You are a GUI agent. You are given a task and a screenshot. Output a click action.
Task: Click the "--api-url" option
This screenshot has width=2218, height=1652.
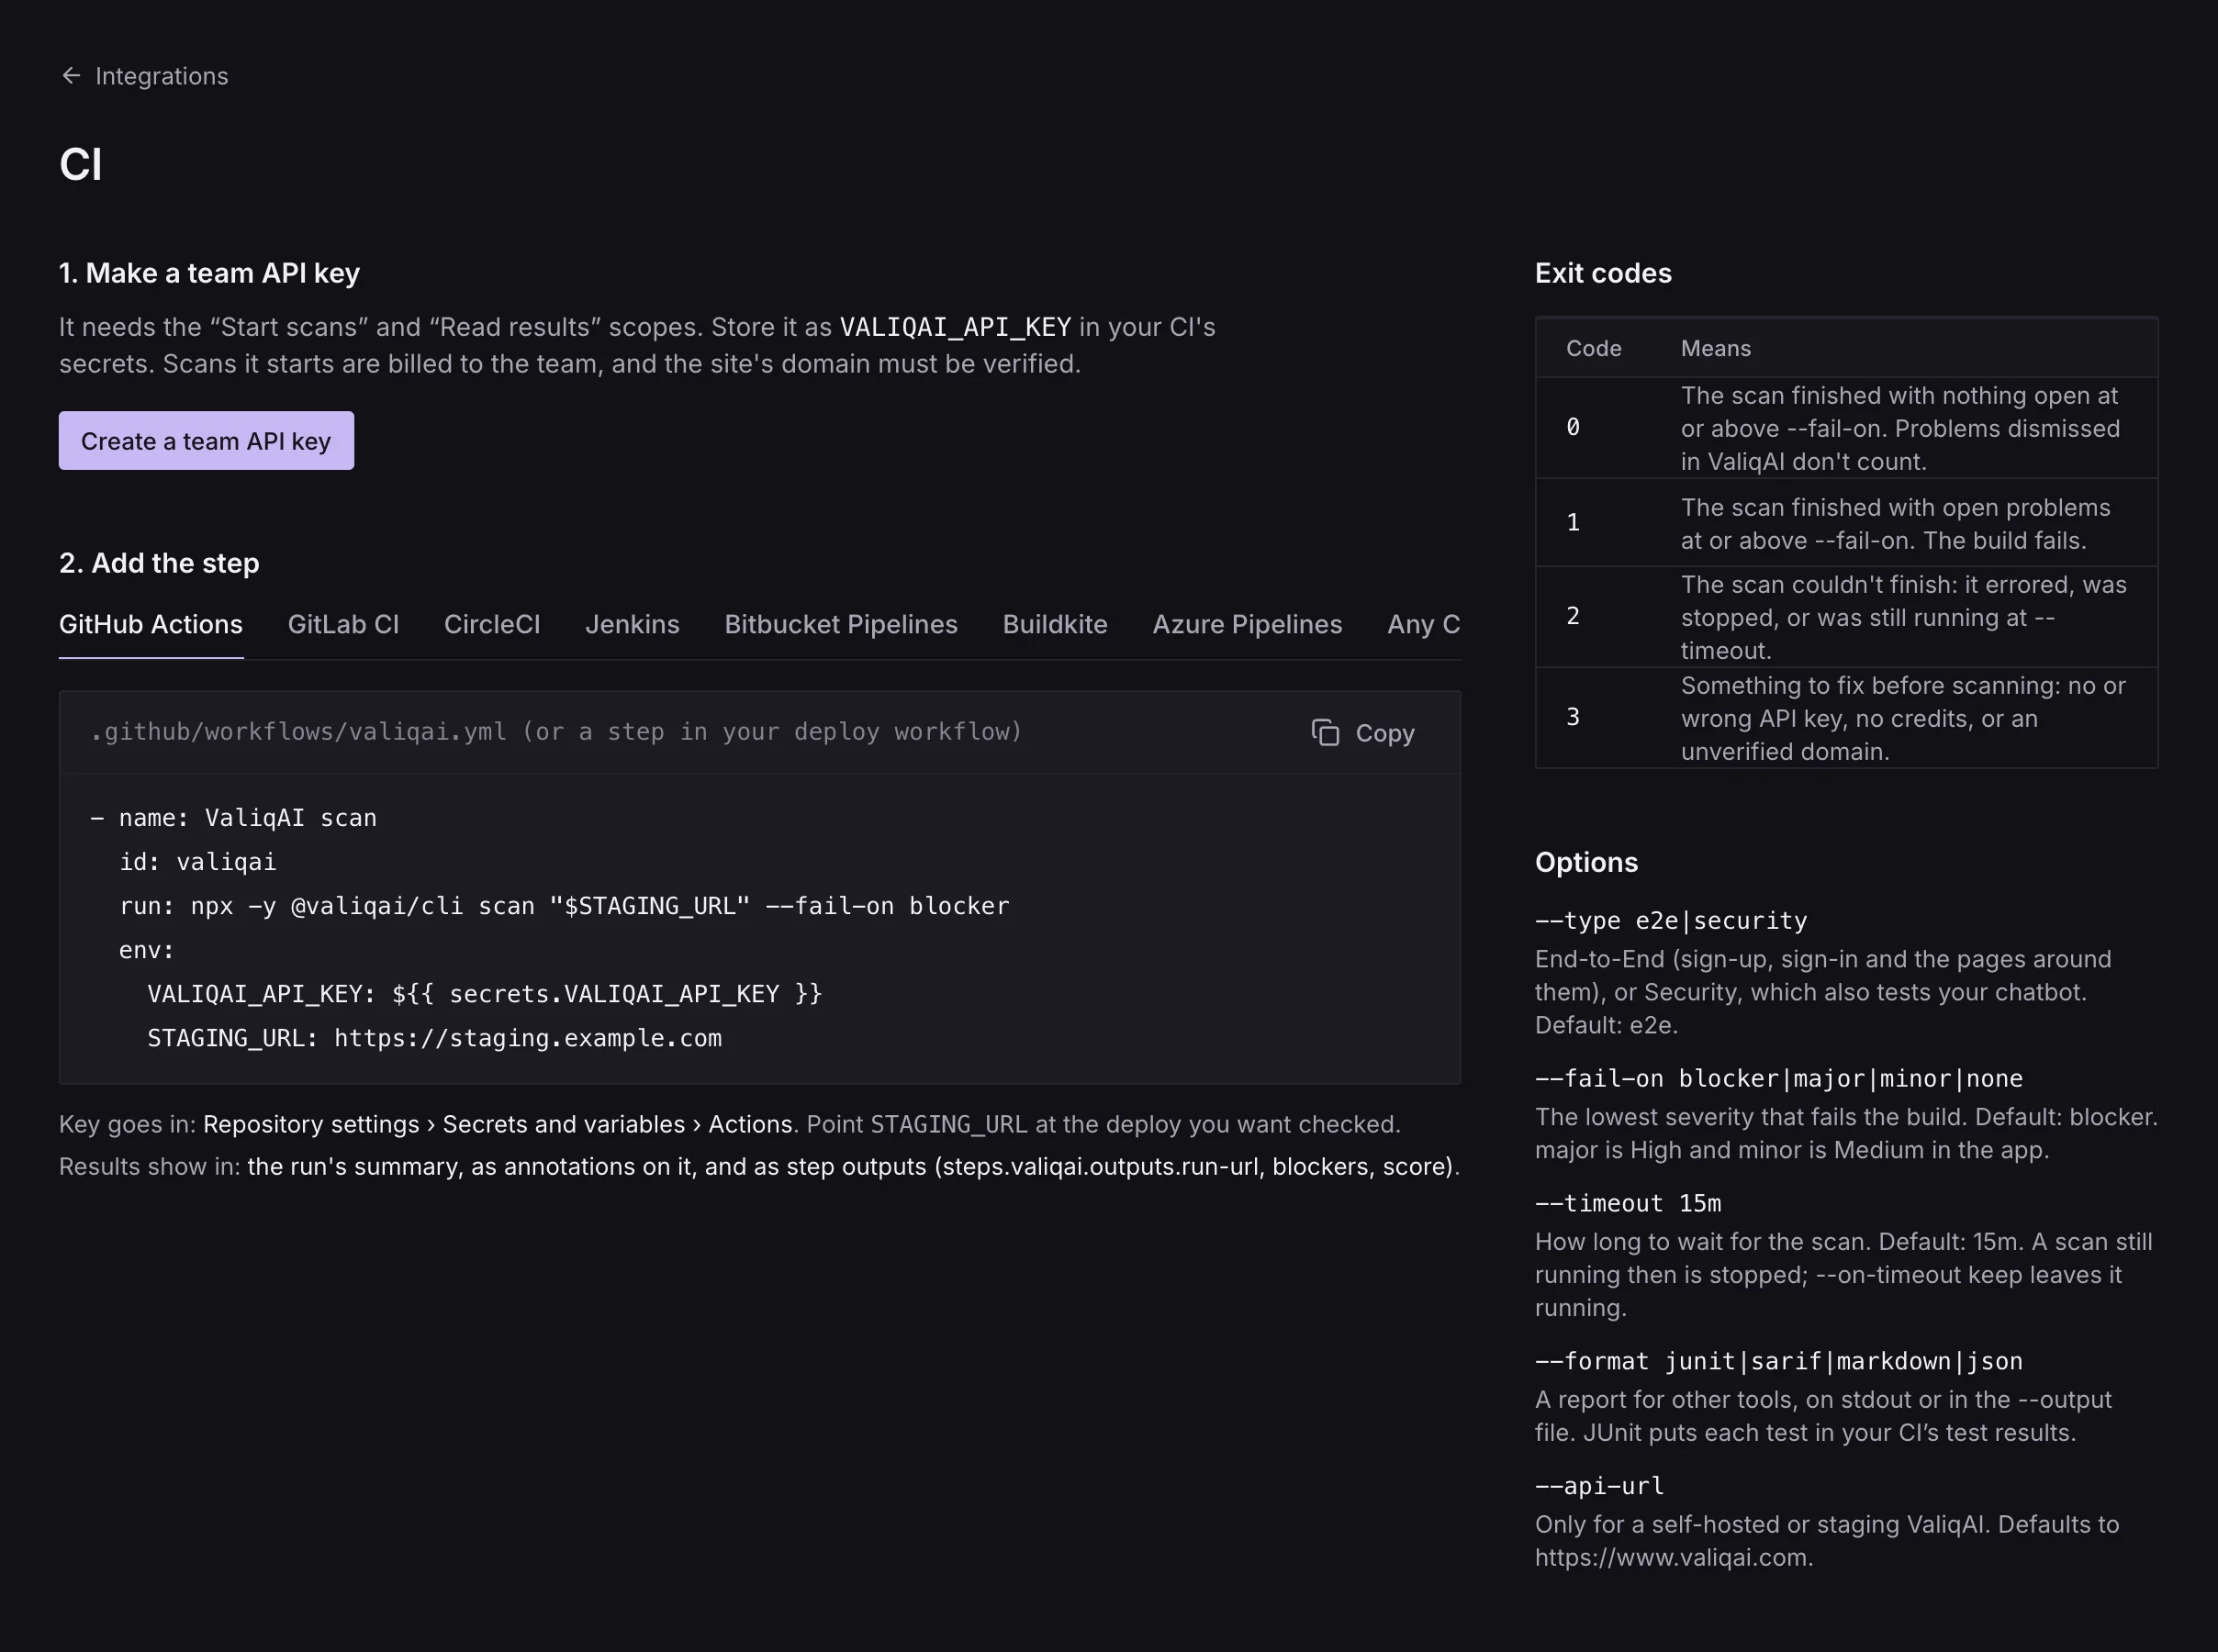1600,1486
